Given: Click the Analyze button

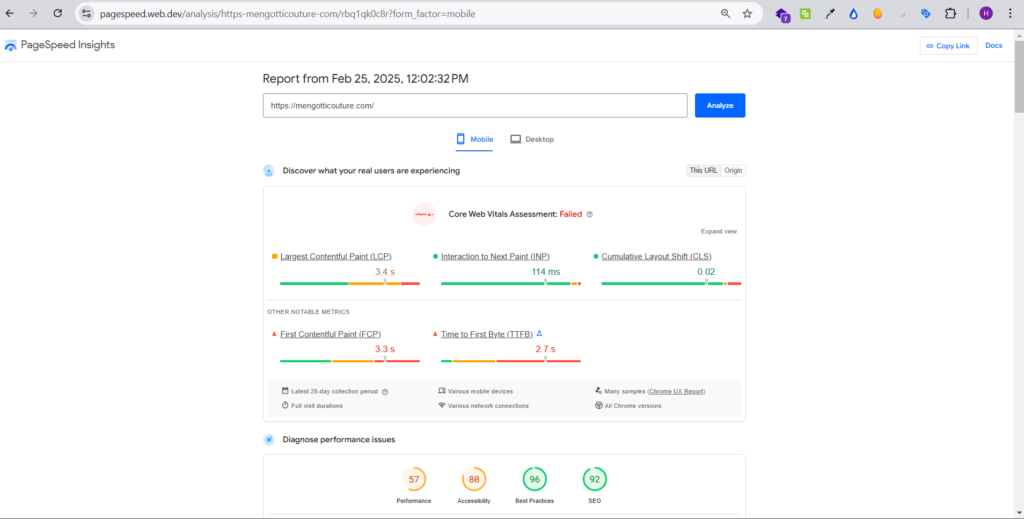Looking at the screenshot, I should click(720, 105).
